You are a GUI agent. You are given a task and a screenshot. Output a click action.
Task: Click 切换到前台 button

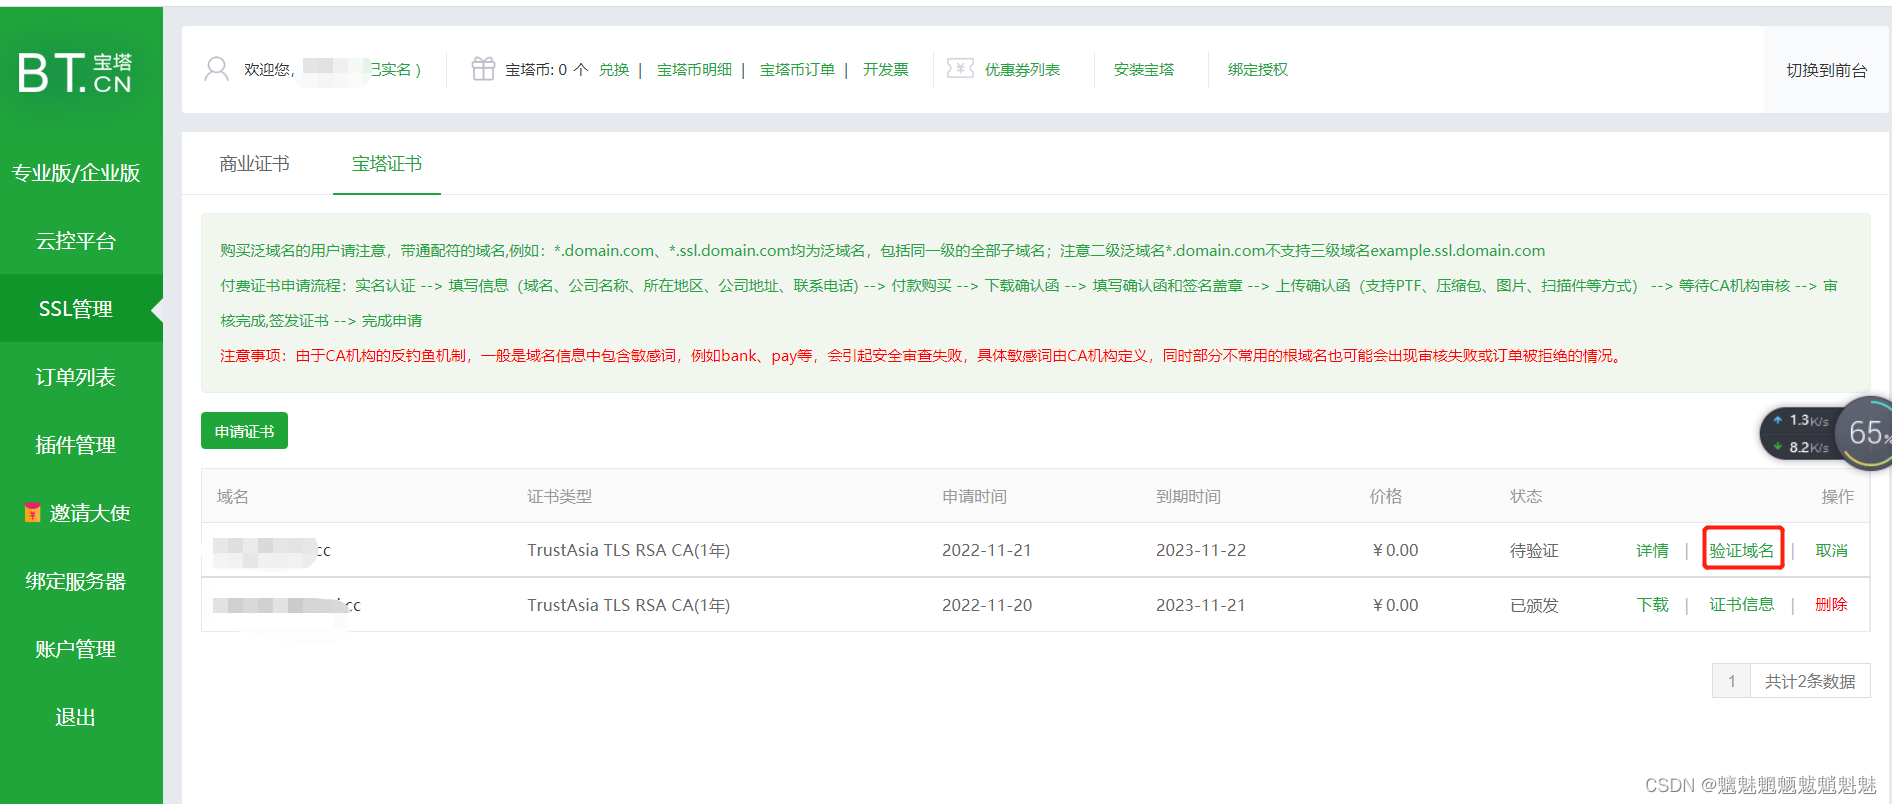(x=1826, y=70)
